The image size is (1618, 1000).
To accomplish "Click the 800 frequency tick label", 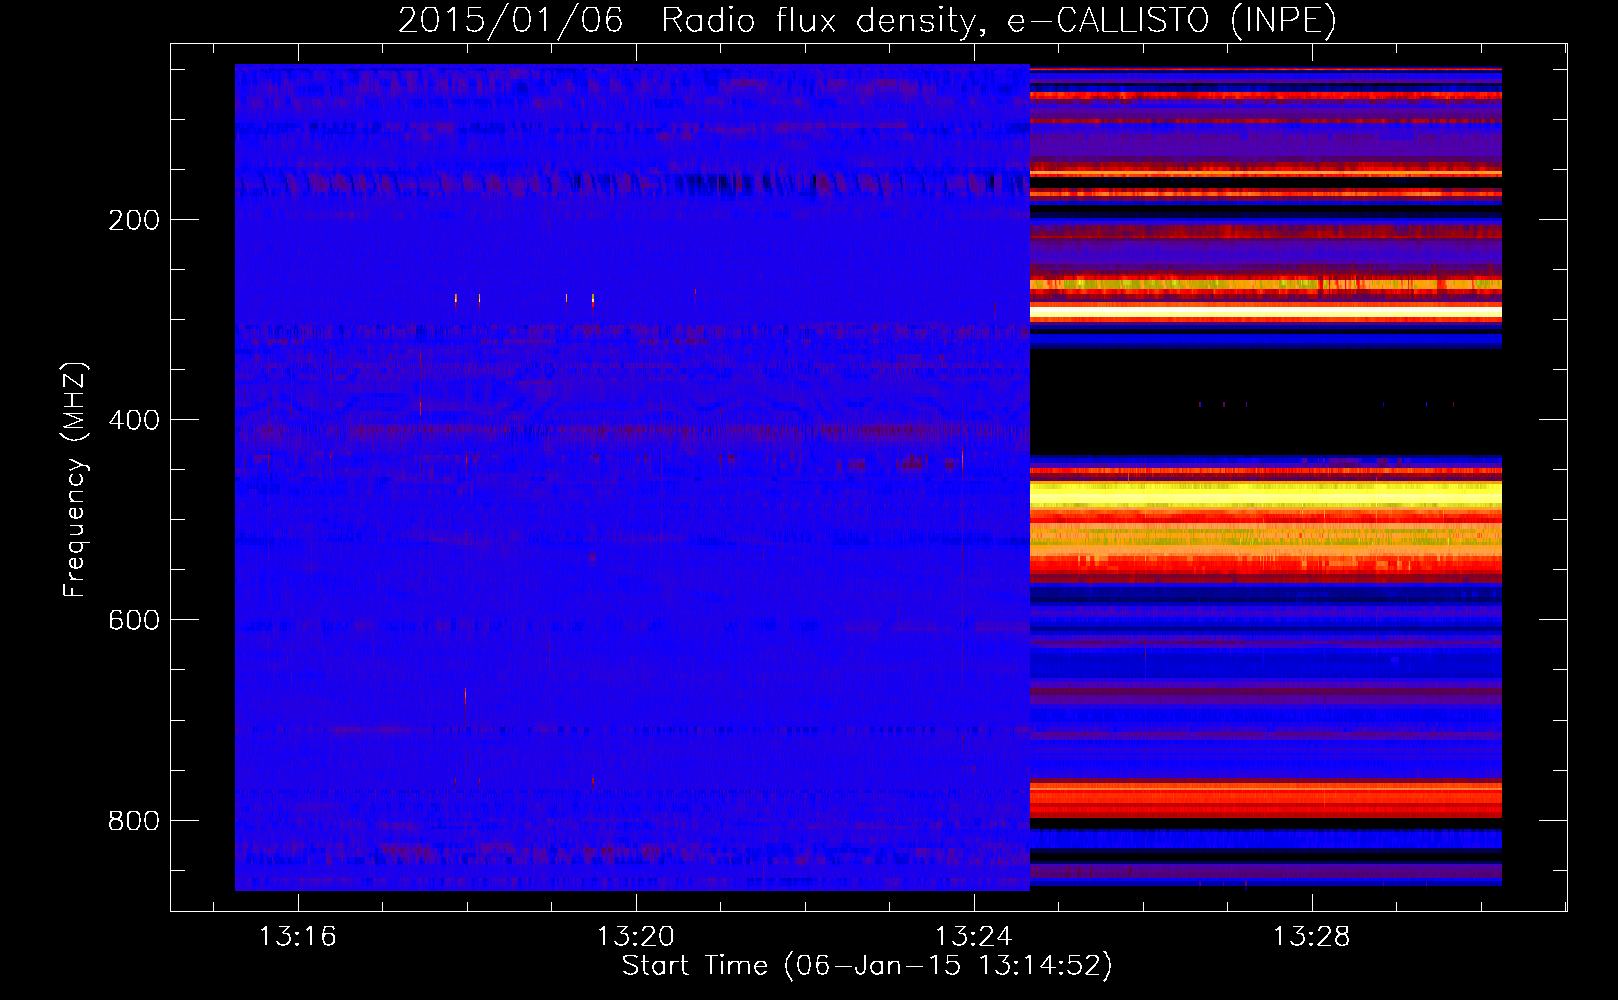I will (x=134, y=821).
